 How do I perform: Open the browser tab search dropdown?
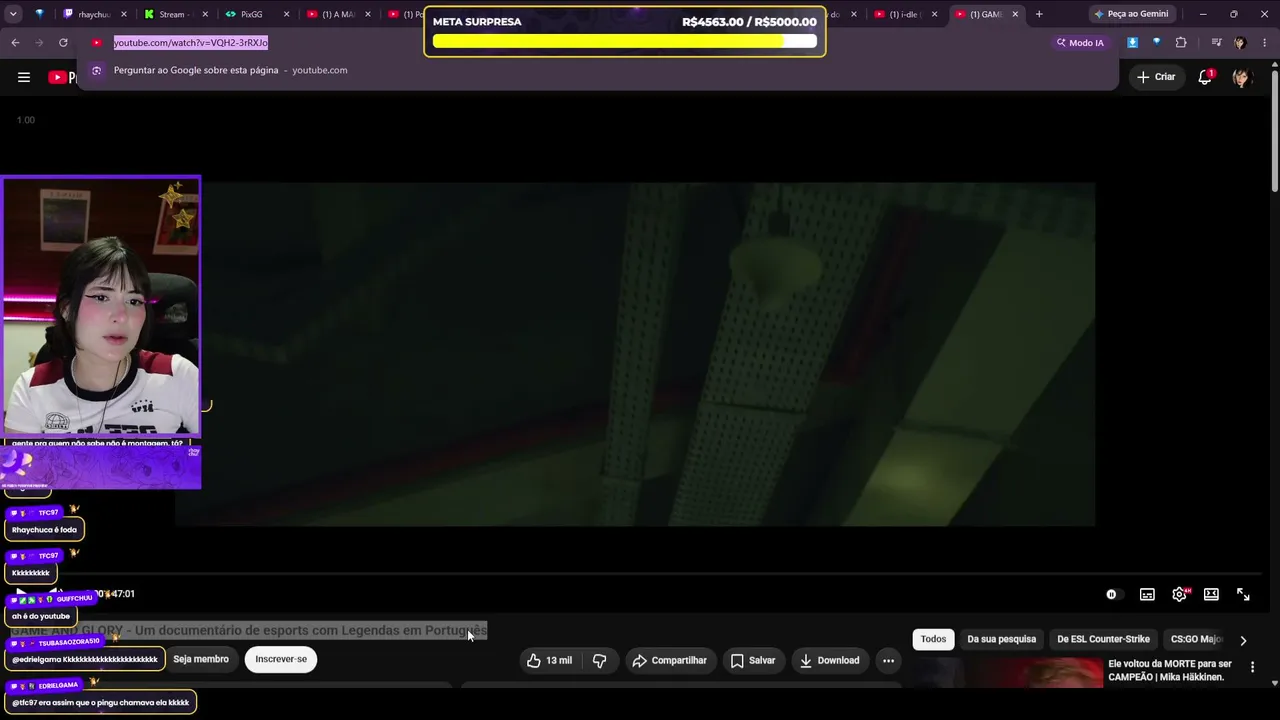click(13, 14)
